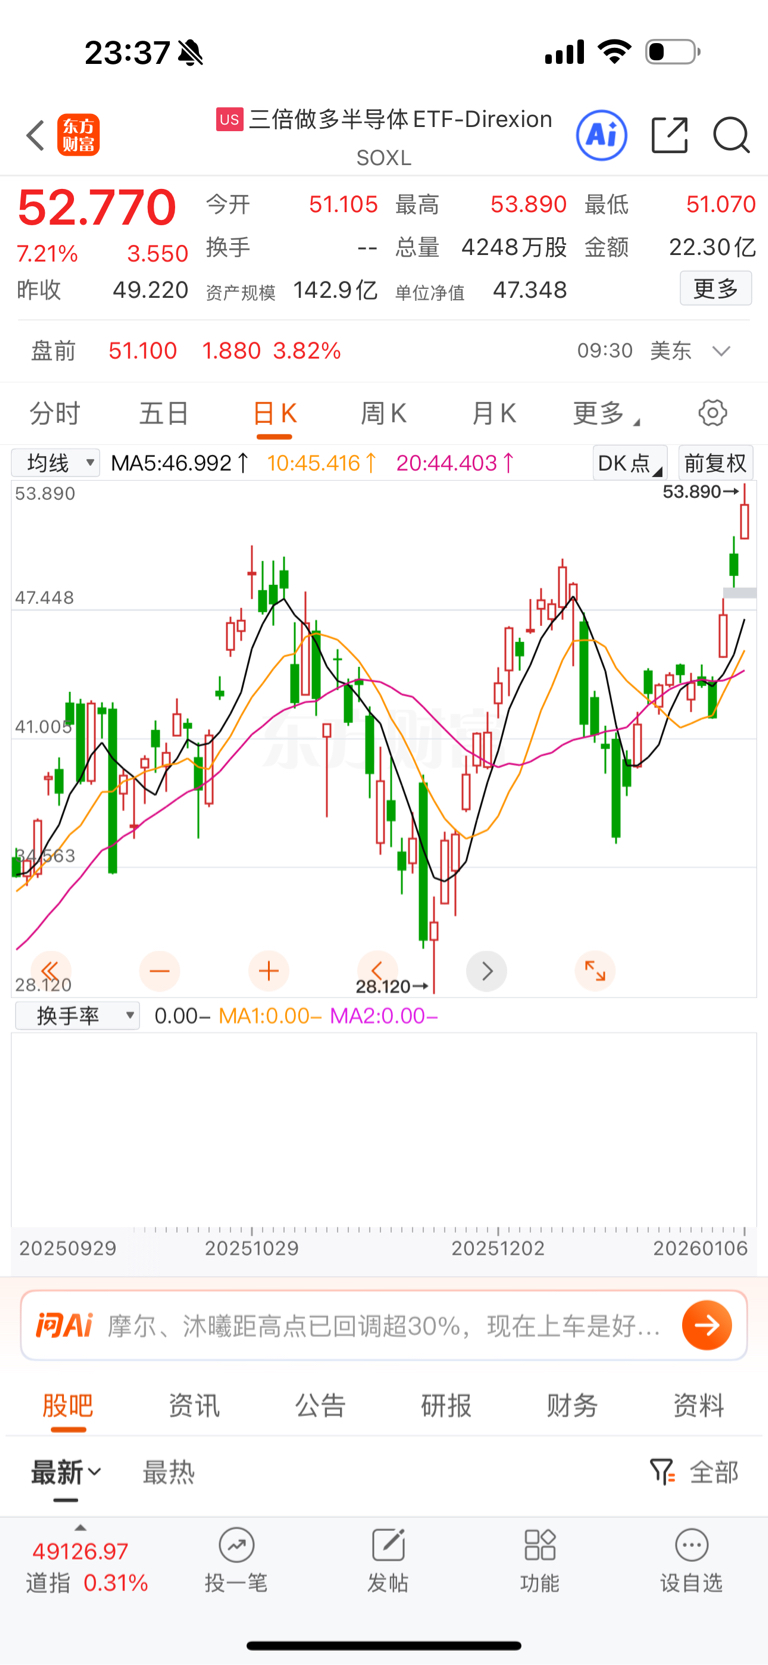This screenshot has height=1665, width=768.
Task: Open the 均线 indicator dropdown
Action: click(x=56, y=463)
